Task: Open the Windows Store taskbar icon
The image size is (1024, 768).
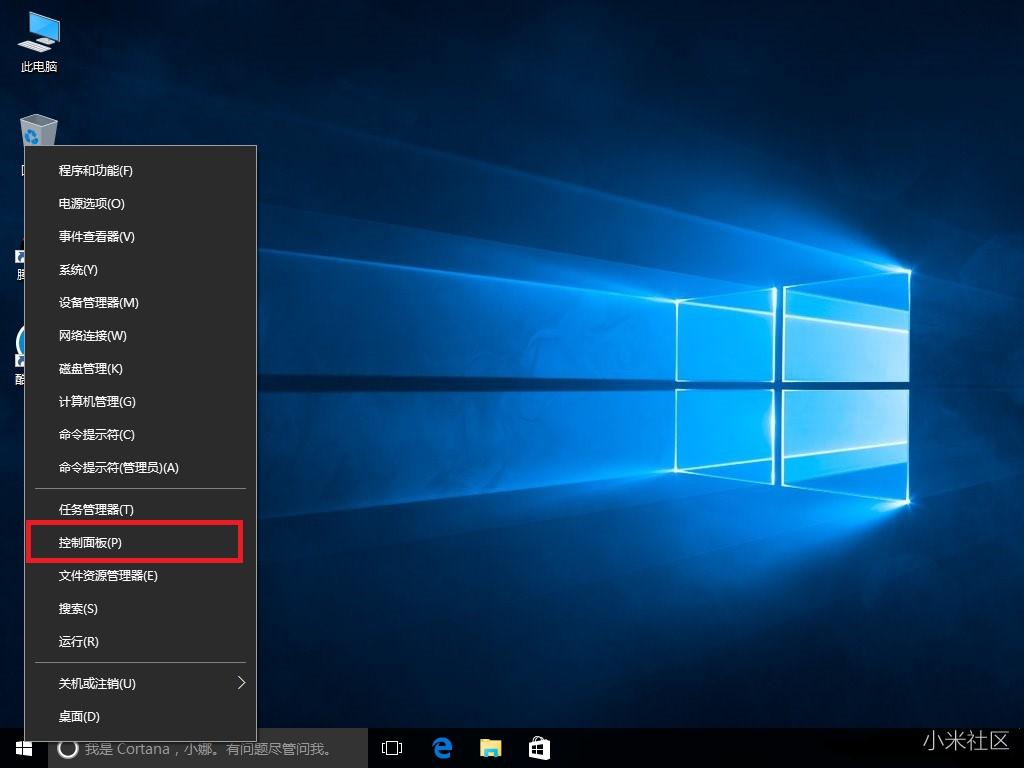Action: [539, 748]
